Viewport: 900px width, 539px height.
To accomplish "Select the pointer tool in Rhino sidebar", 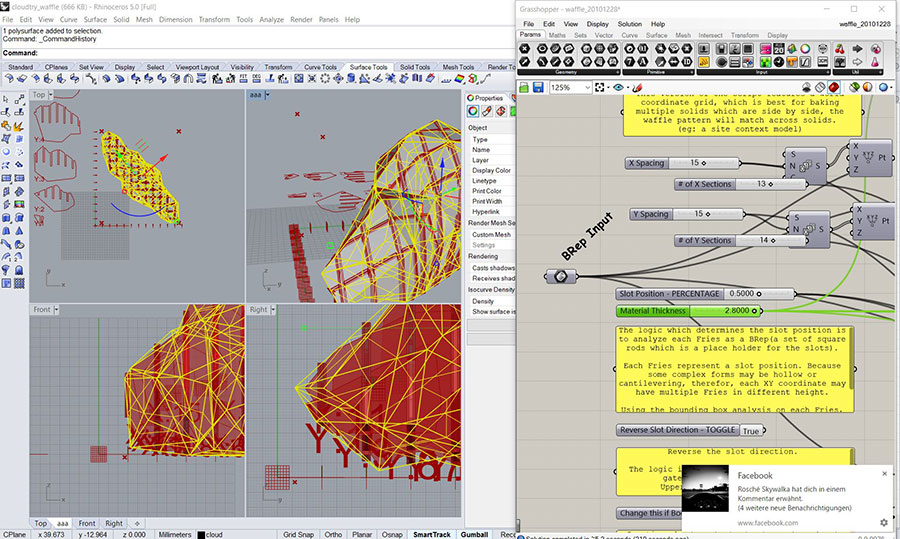I will click(x=6, y=99).
